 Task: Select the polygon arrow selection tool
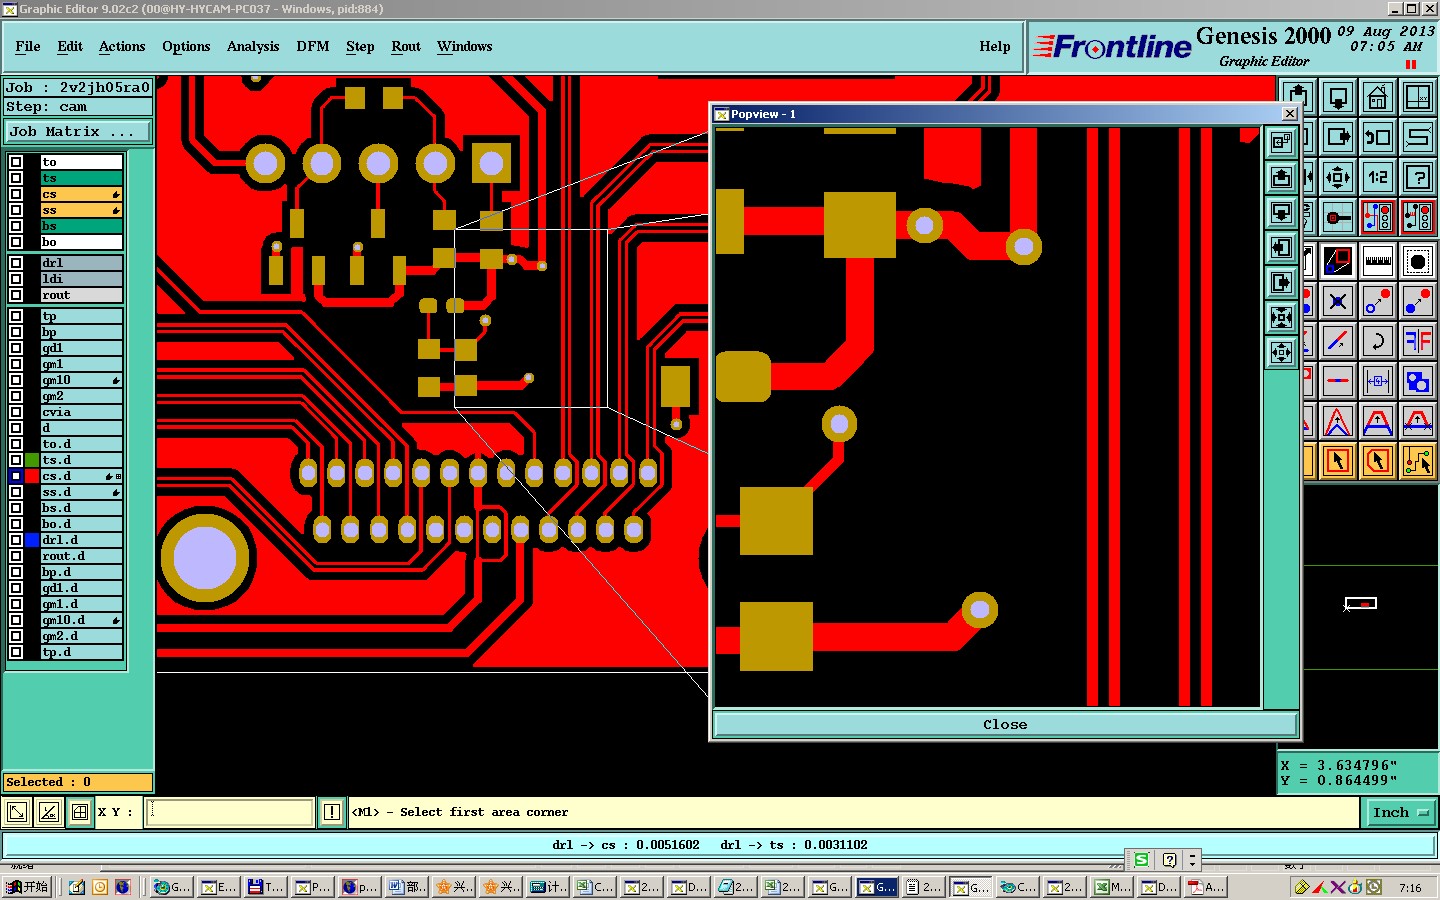[1377, 461]
